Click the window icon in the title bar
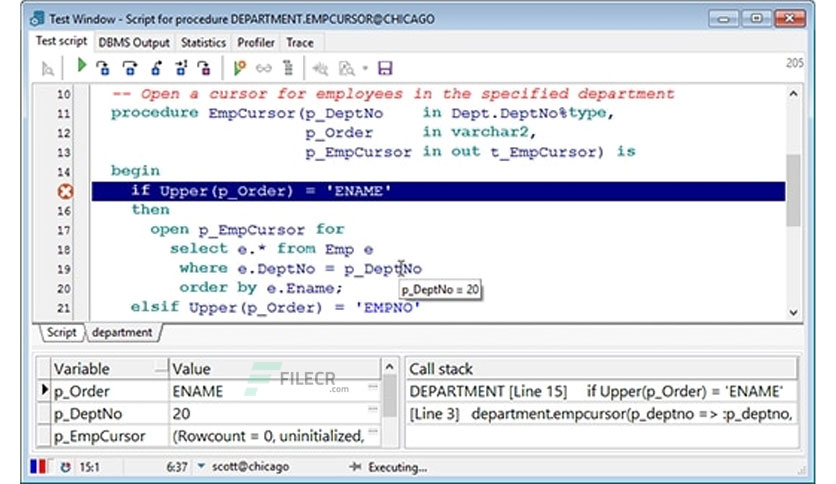 (x=37, y=19)
